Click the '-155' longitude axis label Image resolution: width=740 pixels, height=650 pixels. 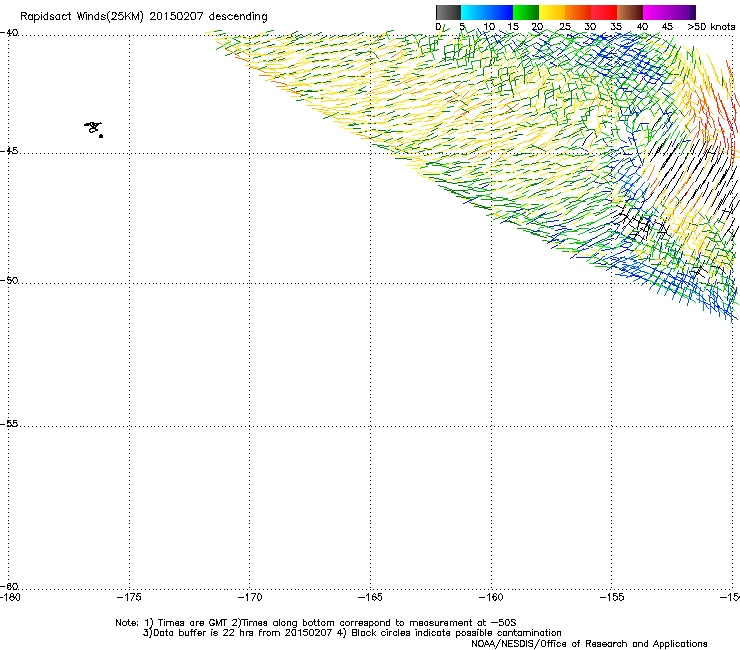[612, 597]
